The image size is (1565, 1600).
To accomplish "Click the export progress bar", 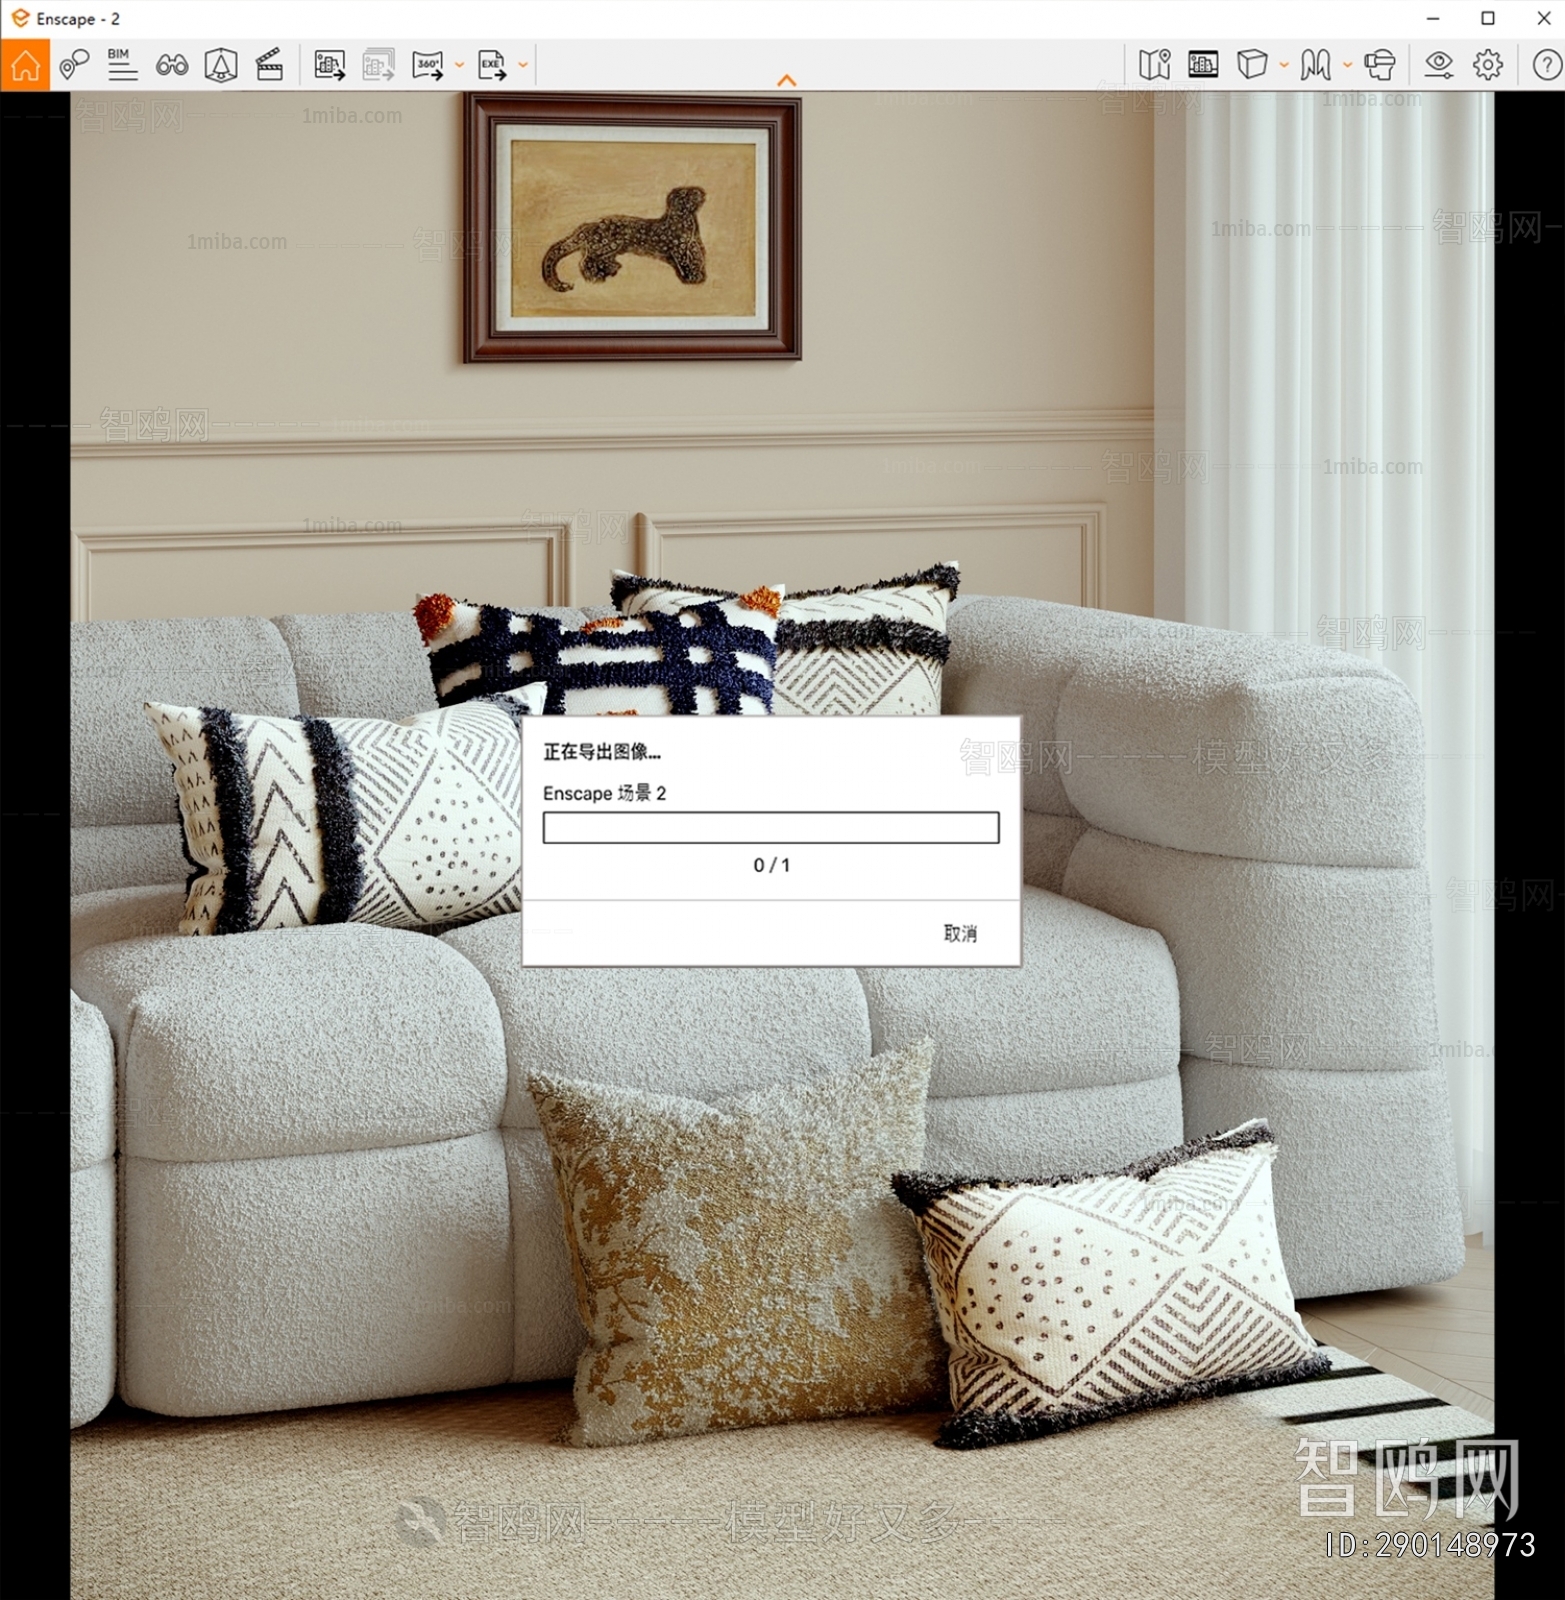I will (771, 828).
